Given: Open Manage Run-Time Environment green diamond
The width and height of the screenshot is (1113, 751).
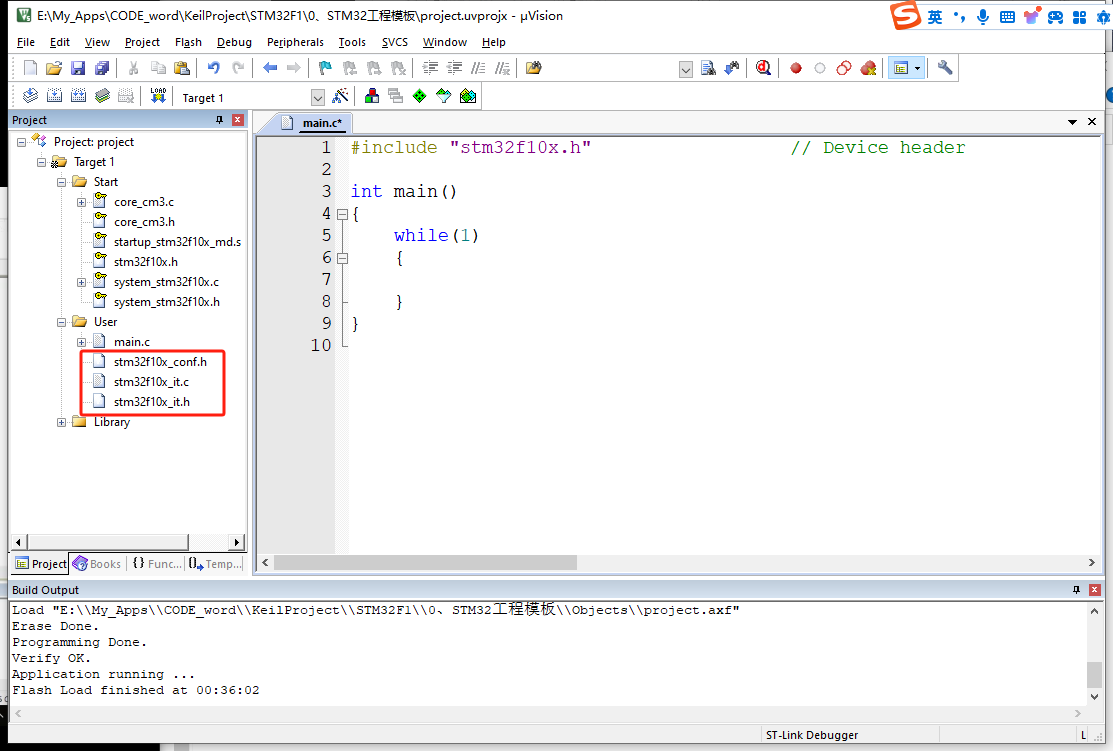Looking at the screenshot, I should (420, 96).
